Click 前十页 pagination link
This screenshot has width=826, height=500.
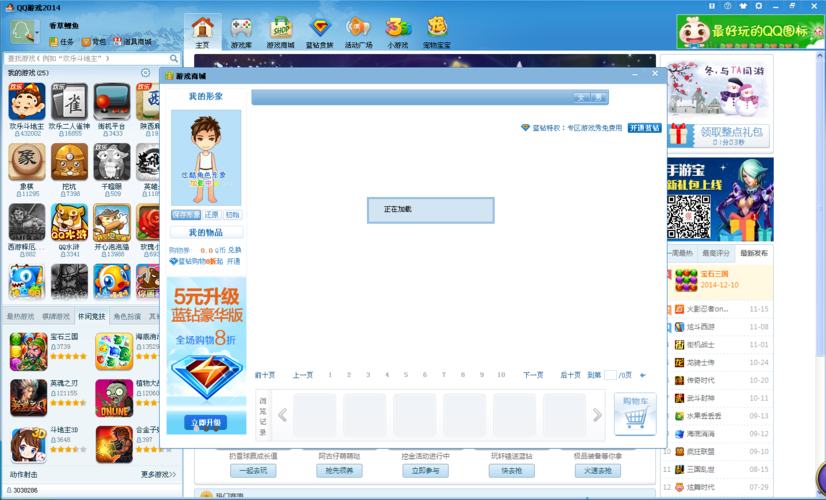click(265, 375)
